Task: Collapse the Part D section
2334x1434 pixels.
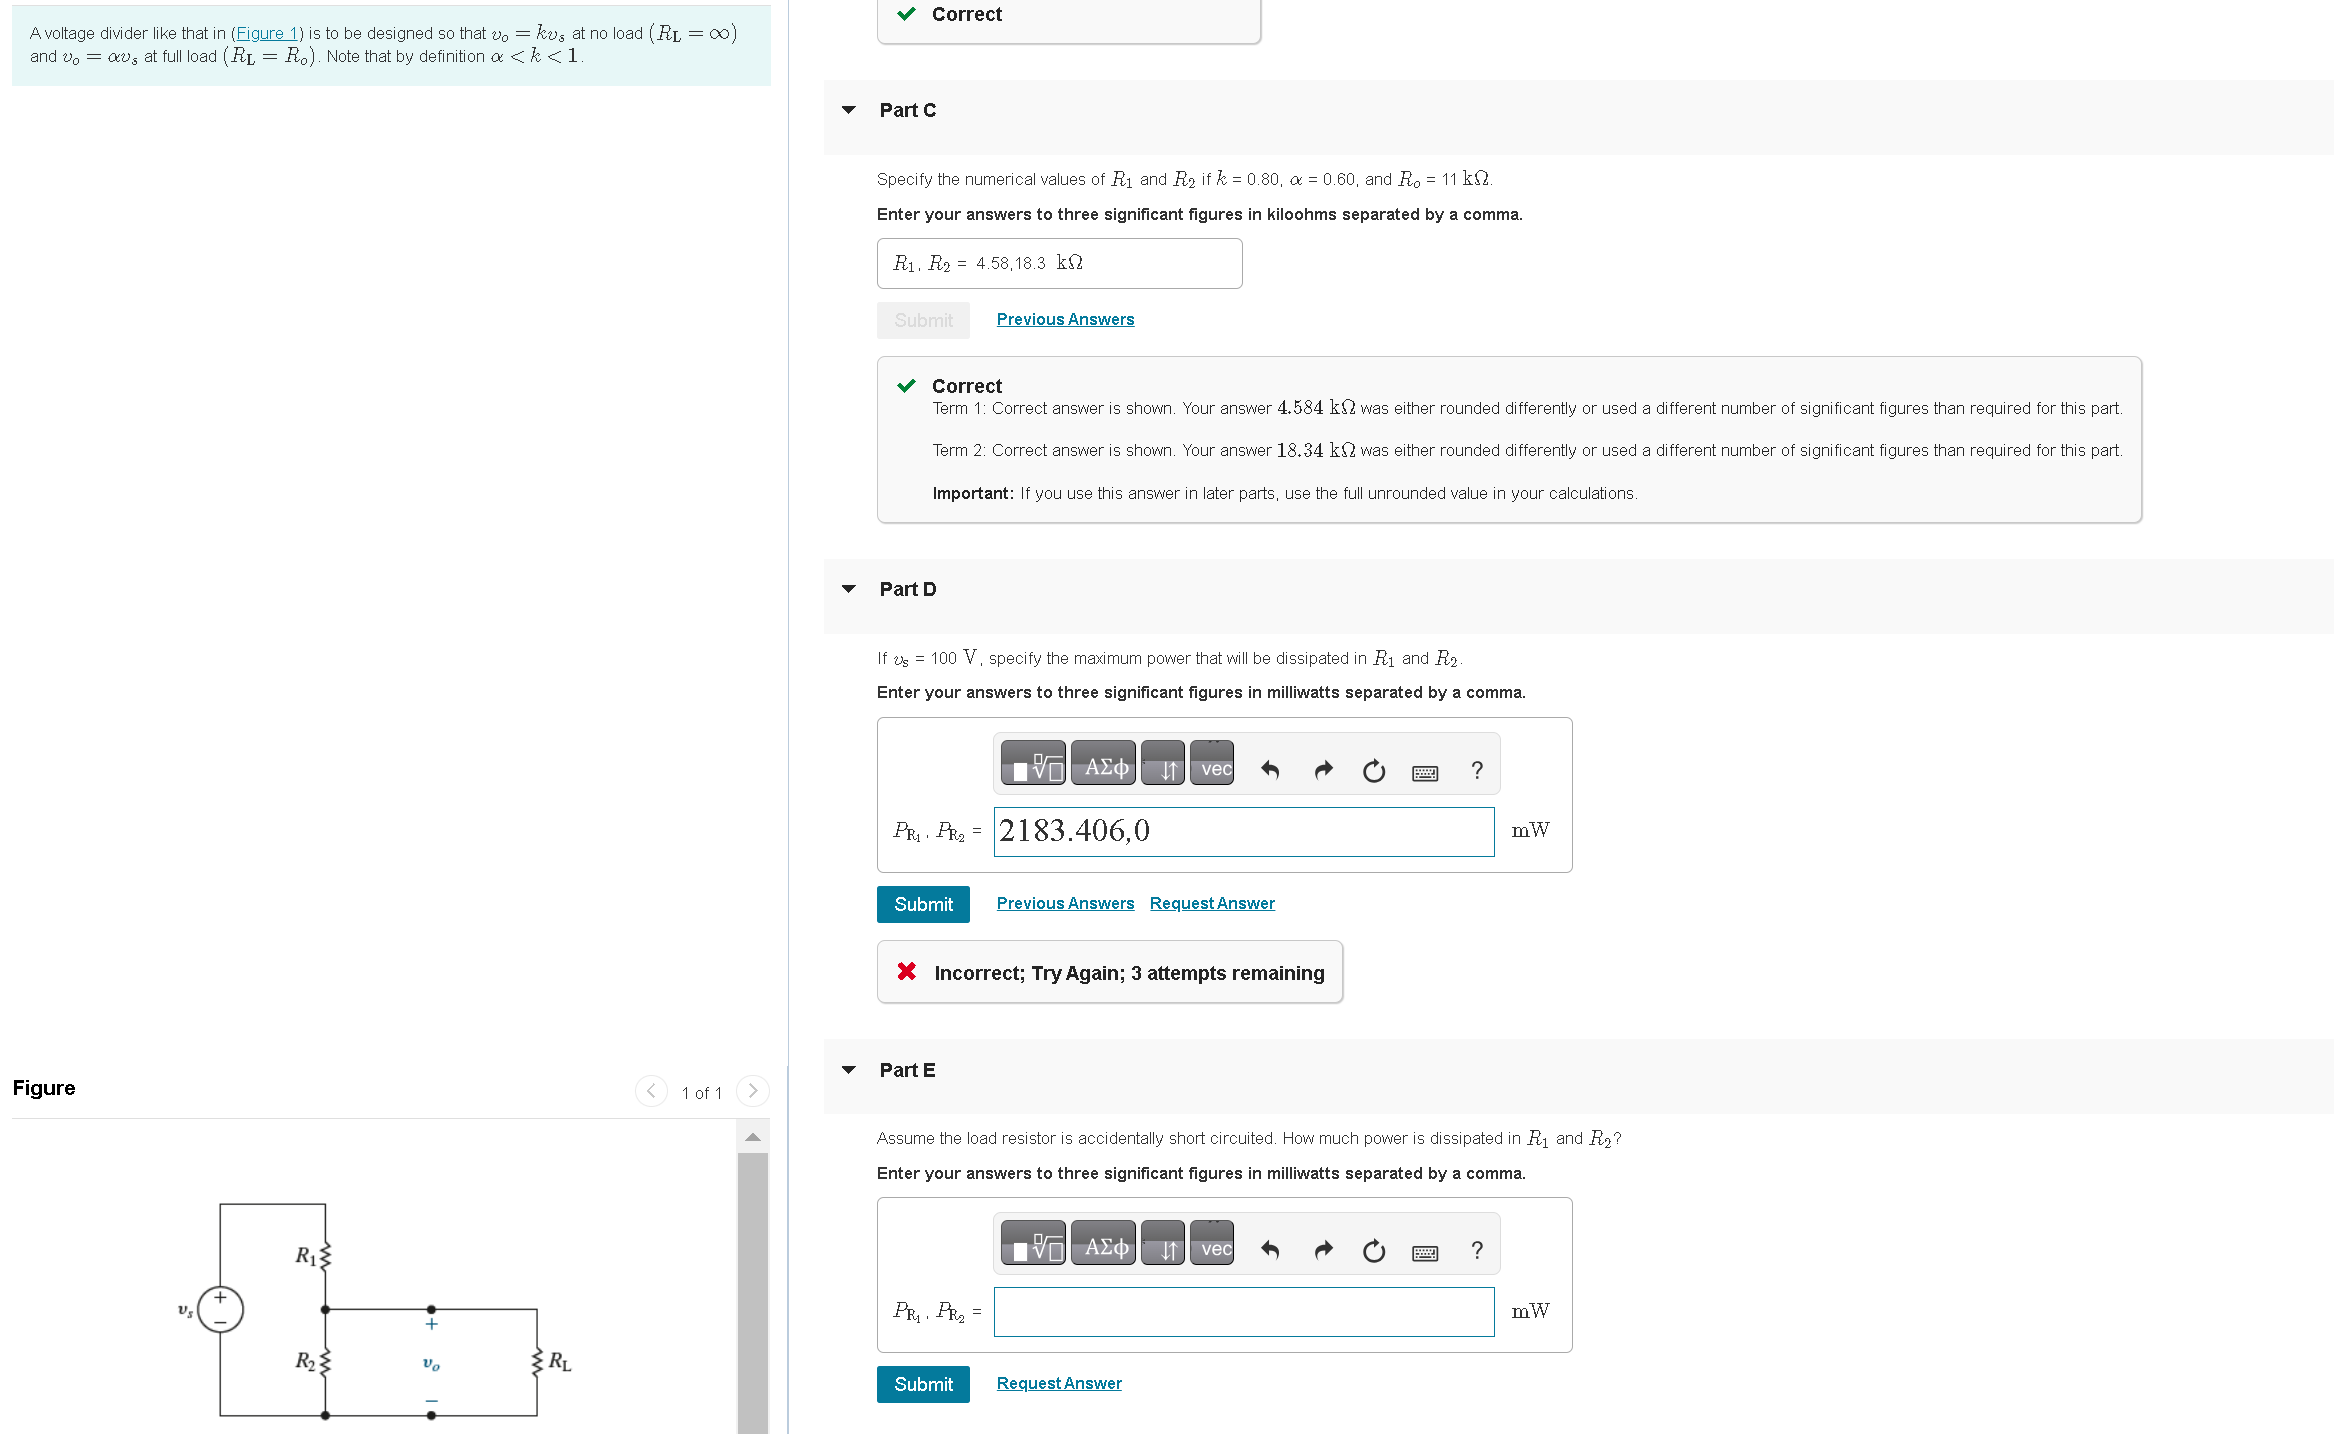Action: 849,589
